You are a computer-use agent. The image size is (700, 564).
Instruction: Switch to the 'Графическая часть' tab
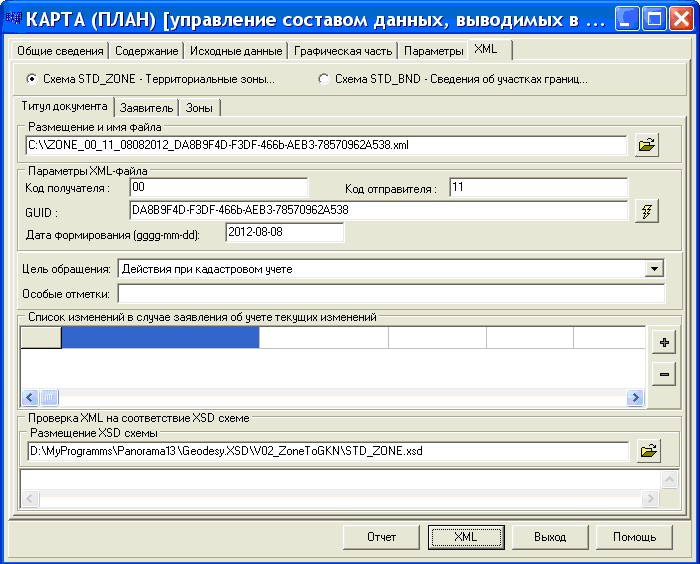341,50
